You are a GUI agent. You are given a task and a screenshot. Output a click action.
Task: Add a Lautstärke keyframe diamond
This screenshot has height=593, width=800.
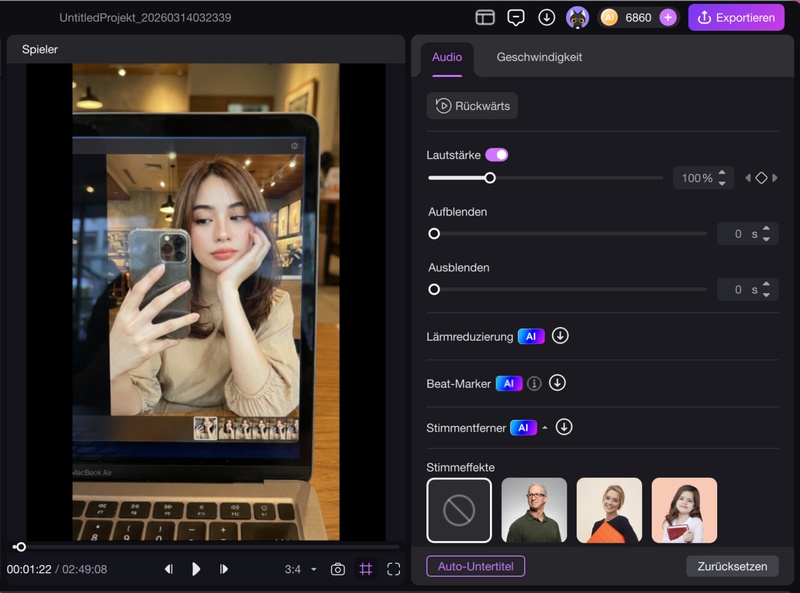761,178
